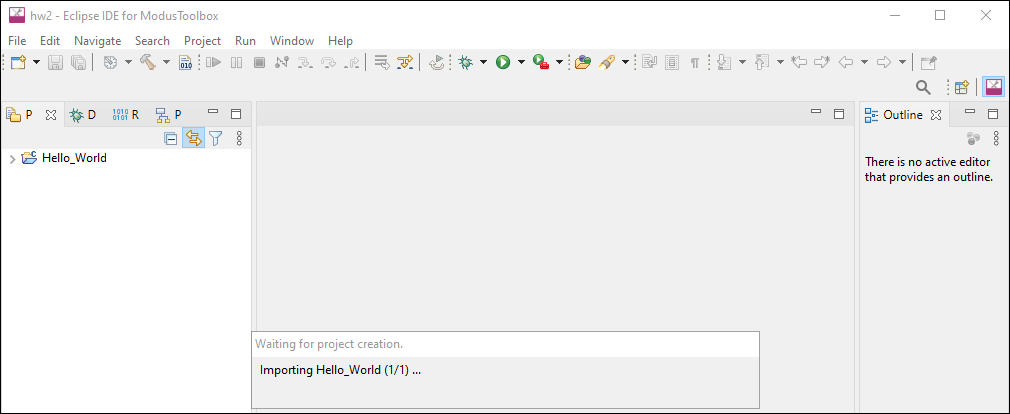The height and width of the screenshot is (414, 1010).
Task: Click the Terminate (stop) debug icon
Action: [x=259, y=62]
